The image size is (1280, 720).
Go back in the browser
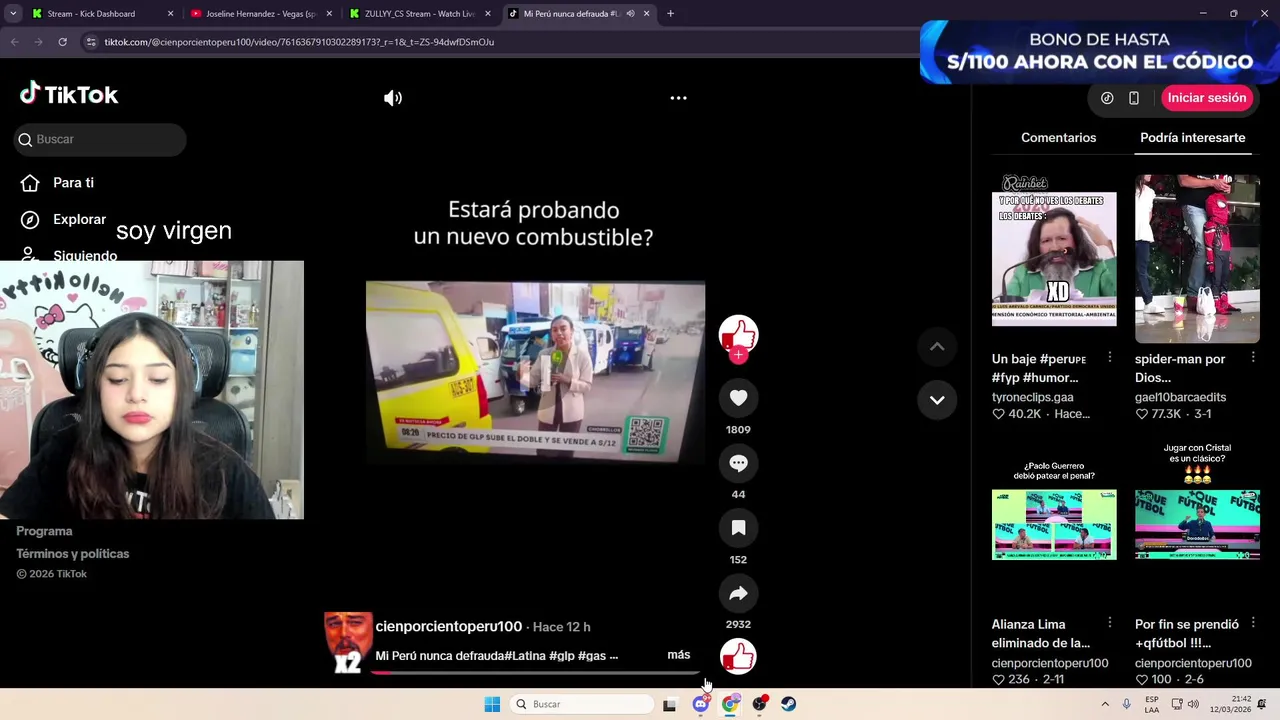14,42
